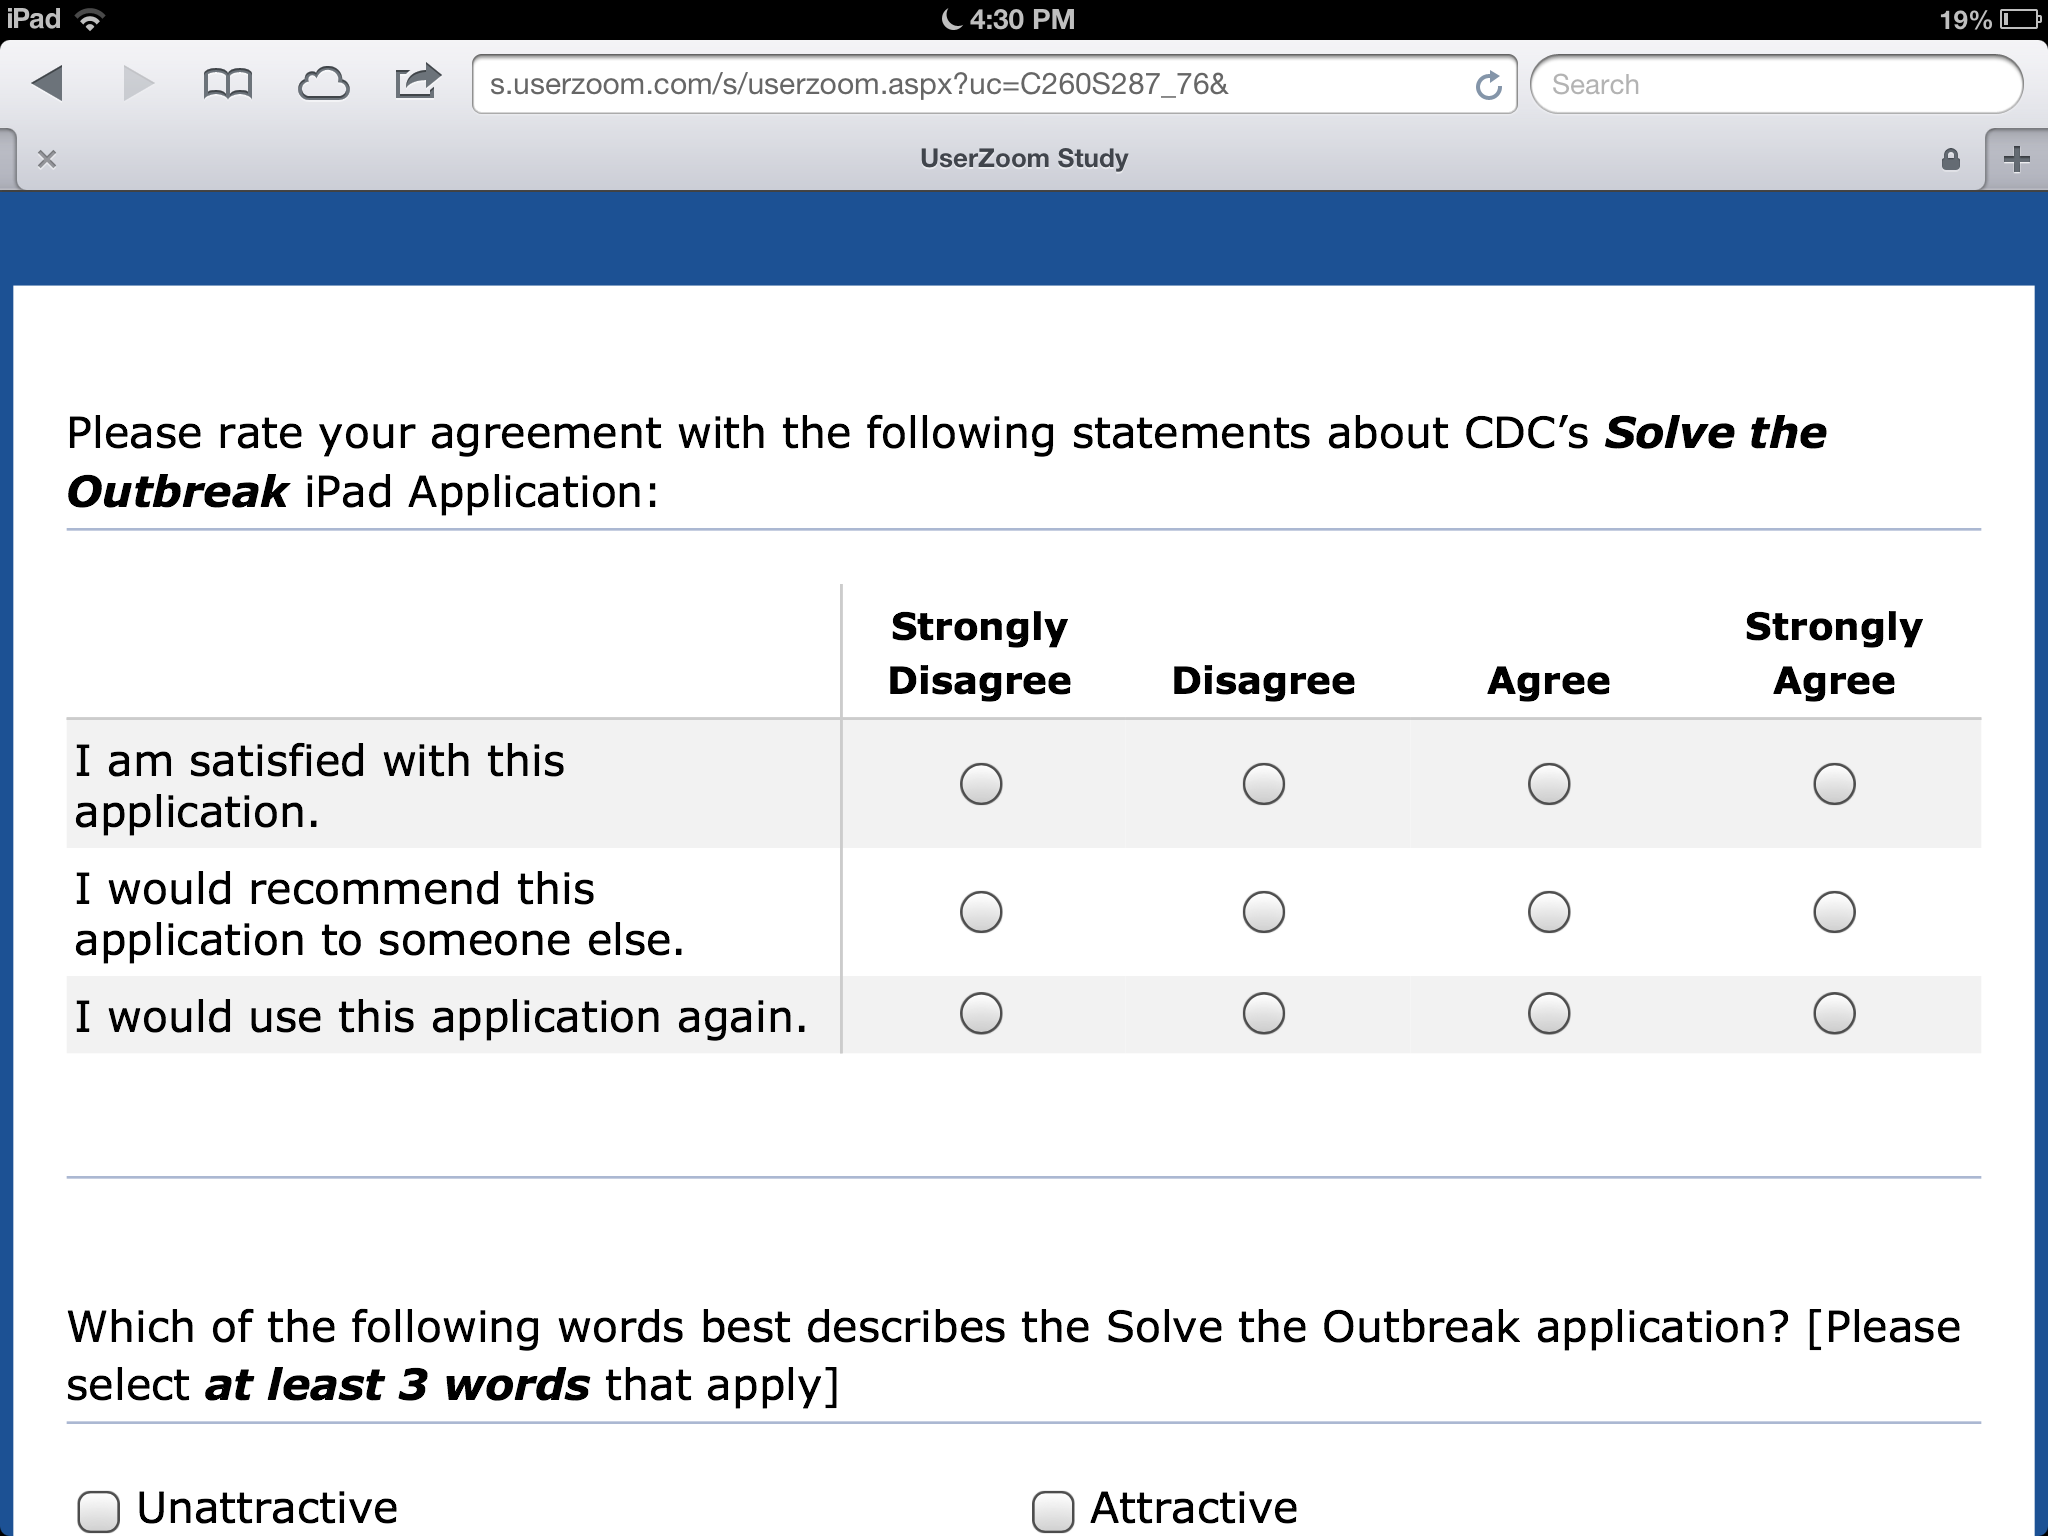
Task: Open a new tab with plus button
Action: (2016, 159)
